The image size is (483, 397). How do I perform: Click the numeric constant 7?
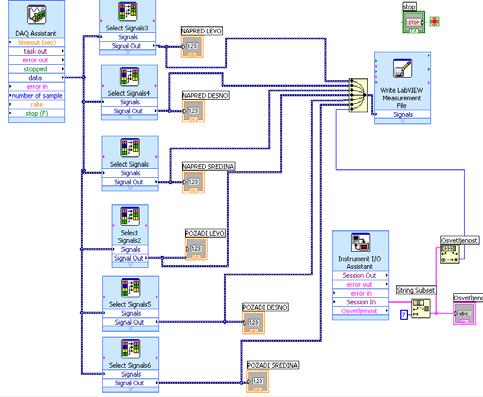[x=404, y=314]
